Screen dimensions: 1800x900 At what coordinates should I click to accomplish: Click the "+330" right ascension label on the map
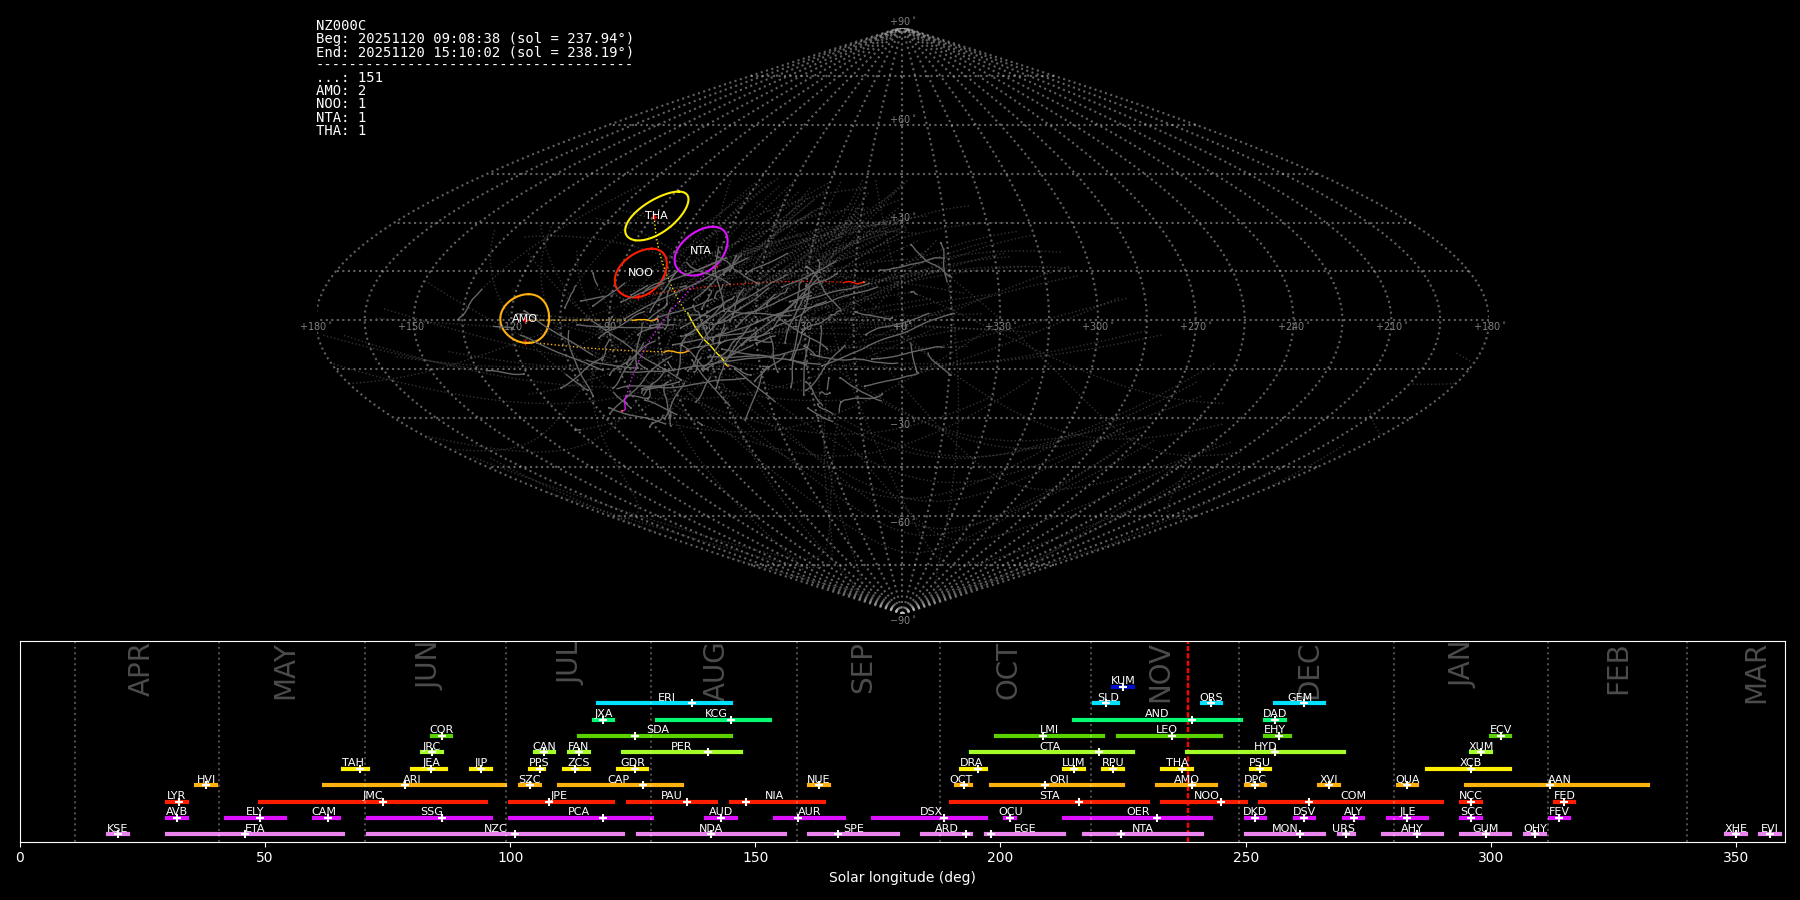coord(998,327)
